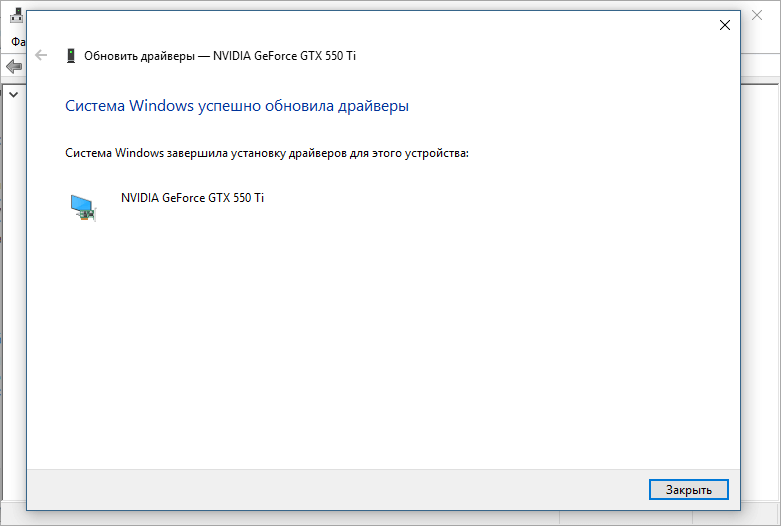Screen dimensions: 781x526
Task: Close the background Device Manager window
Action: [757, 15]
